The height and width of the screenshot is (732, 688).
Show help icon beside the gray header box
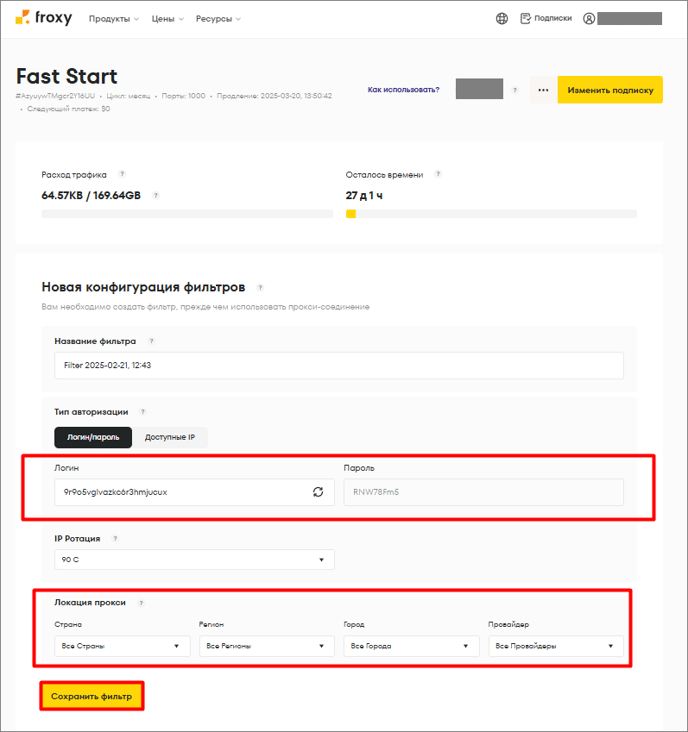tap(515, 90)
